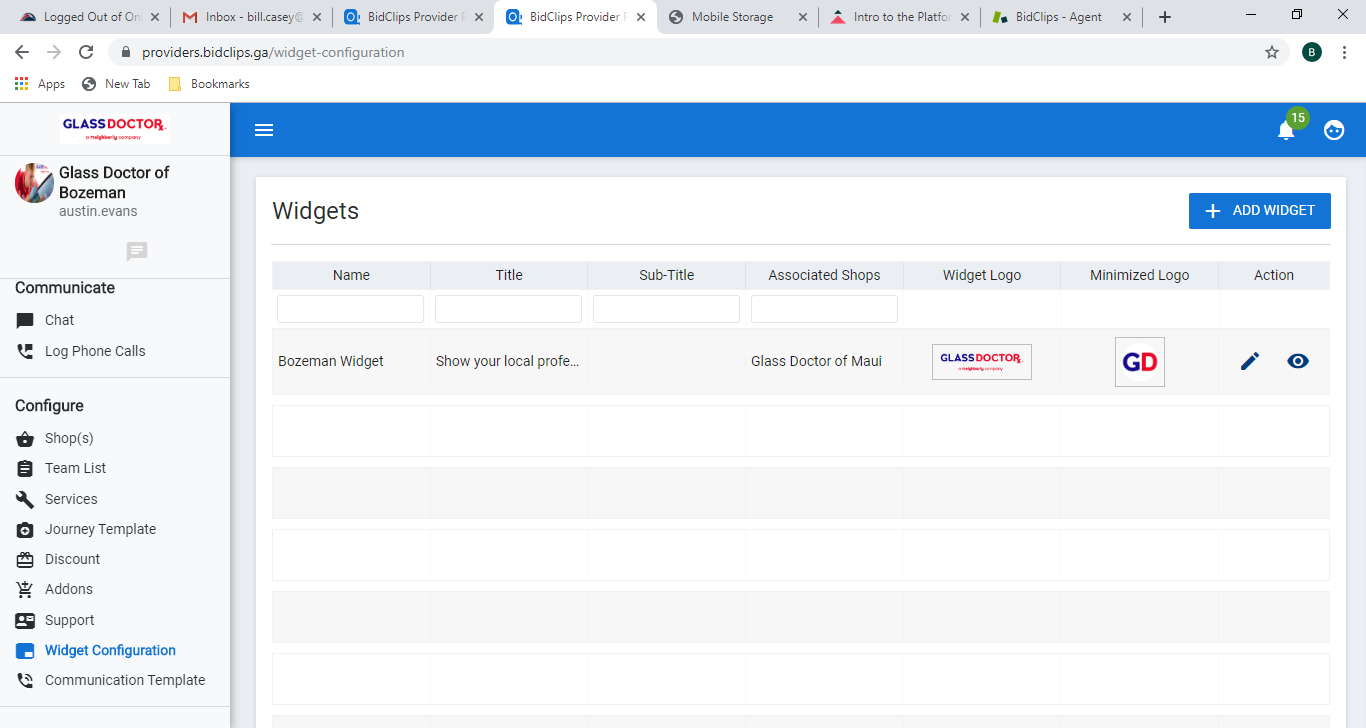The height and width of the screenshot is (728, 1366).
Task: Click the Name filter input field
Action: click(x=350, y=309)
